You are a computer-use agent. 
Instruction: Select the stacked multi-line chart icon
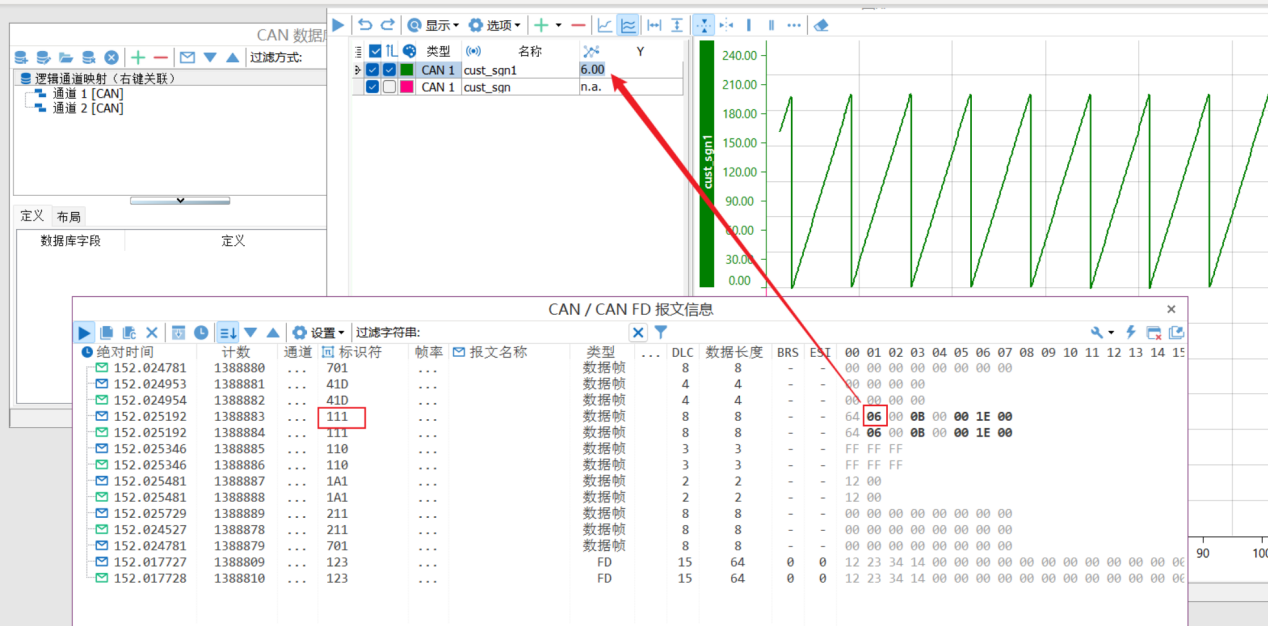click(x=629, y=25)
